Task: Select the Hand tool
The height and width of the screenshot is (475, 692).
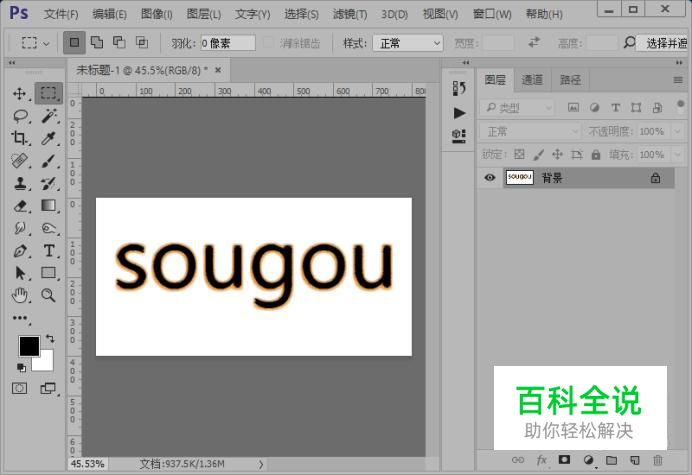Action: 19,295
